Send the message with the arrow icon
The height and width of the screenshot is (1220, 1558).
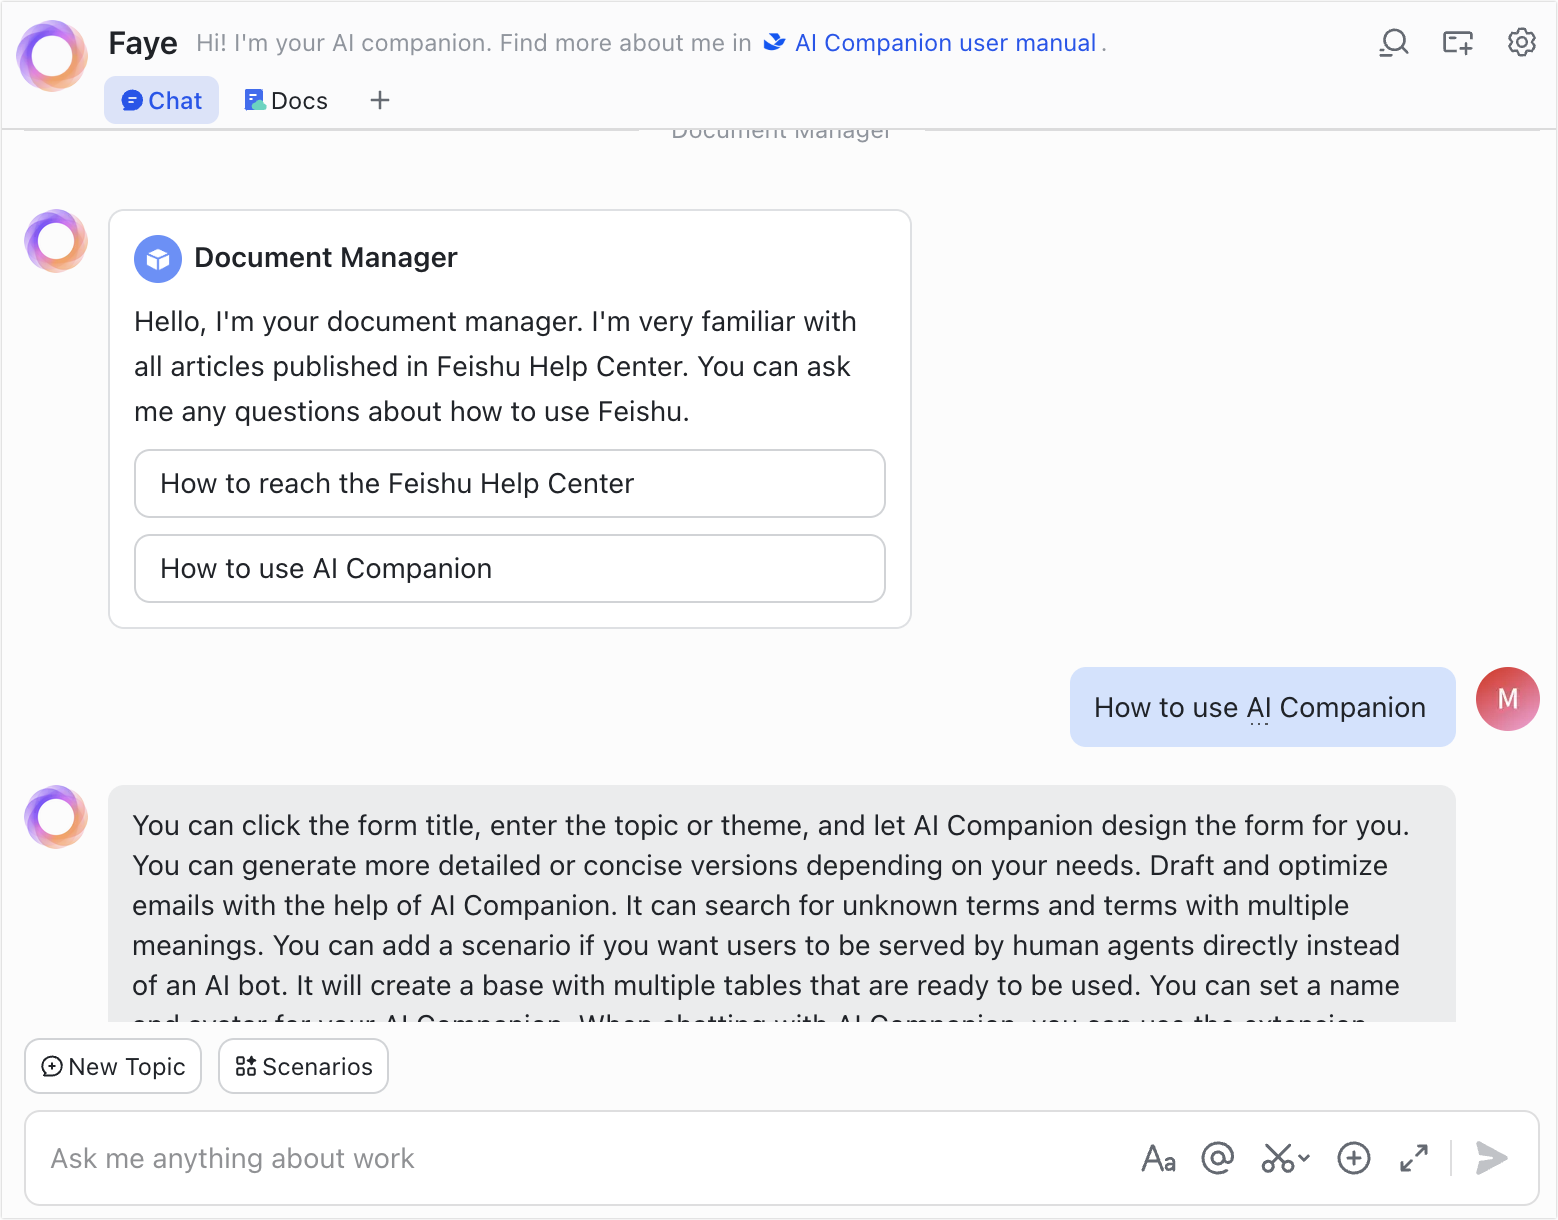click(1490, 1158)
